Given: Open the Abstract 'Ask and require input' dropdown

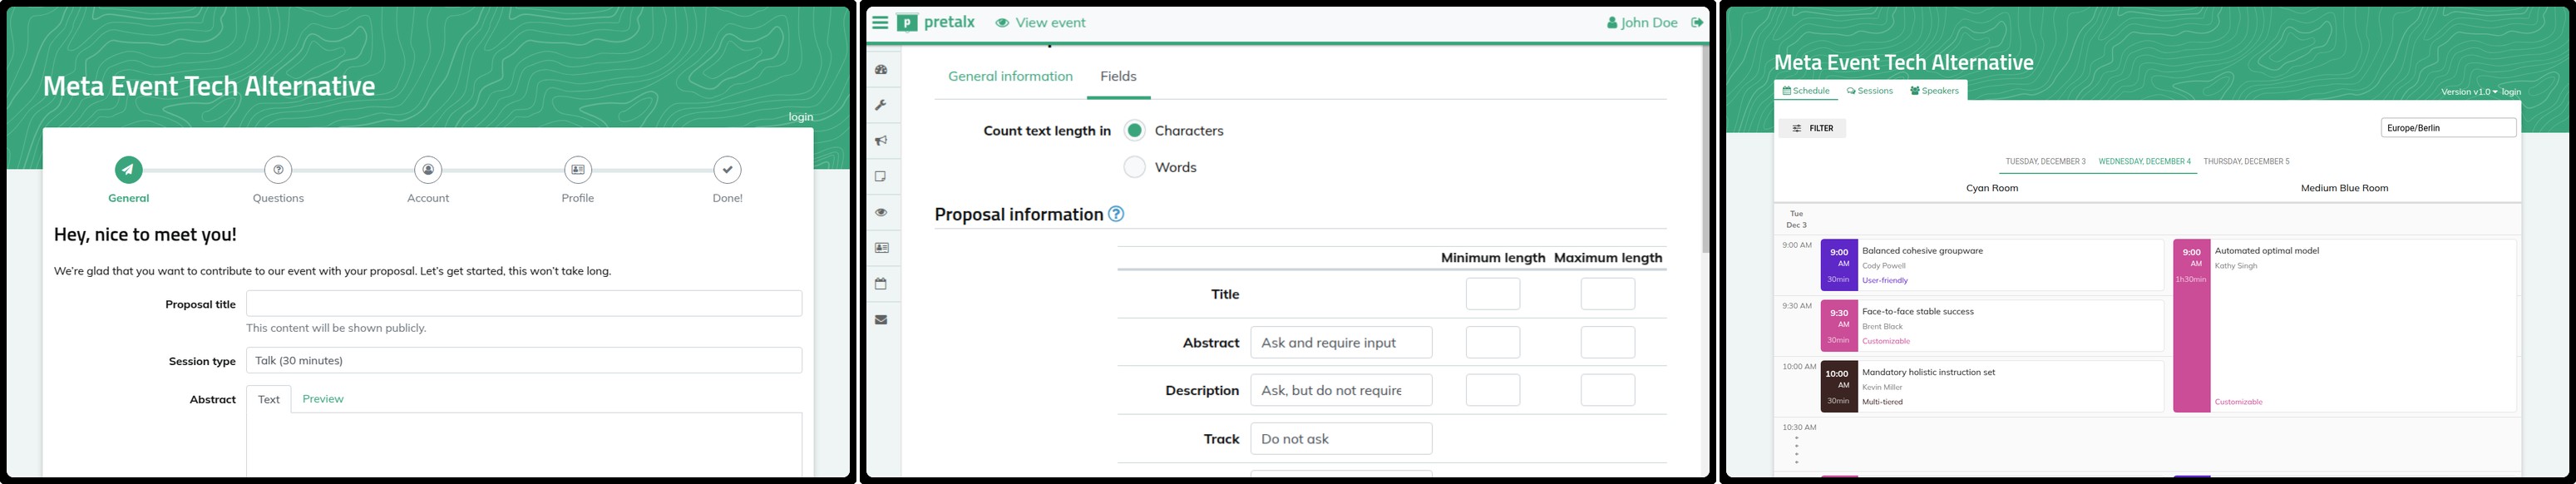Looking at the screenshot, I should pos(1341,342).
